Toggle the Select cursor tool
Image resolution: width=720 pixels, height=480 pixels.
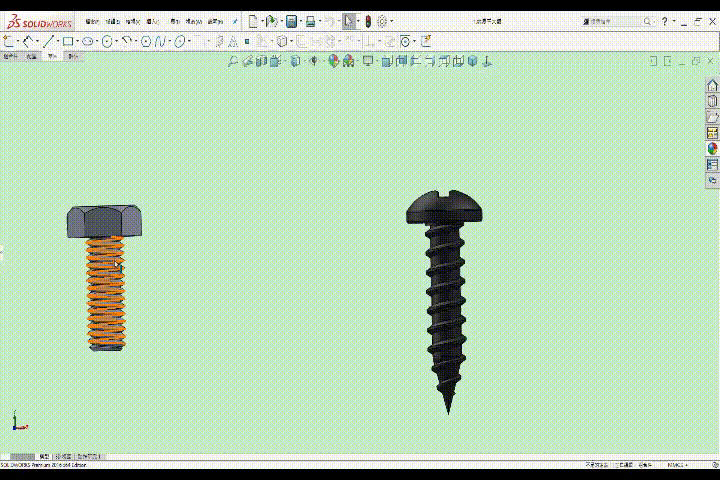348,21
